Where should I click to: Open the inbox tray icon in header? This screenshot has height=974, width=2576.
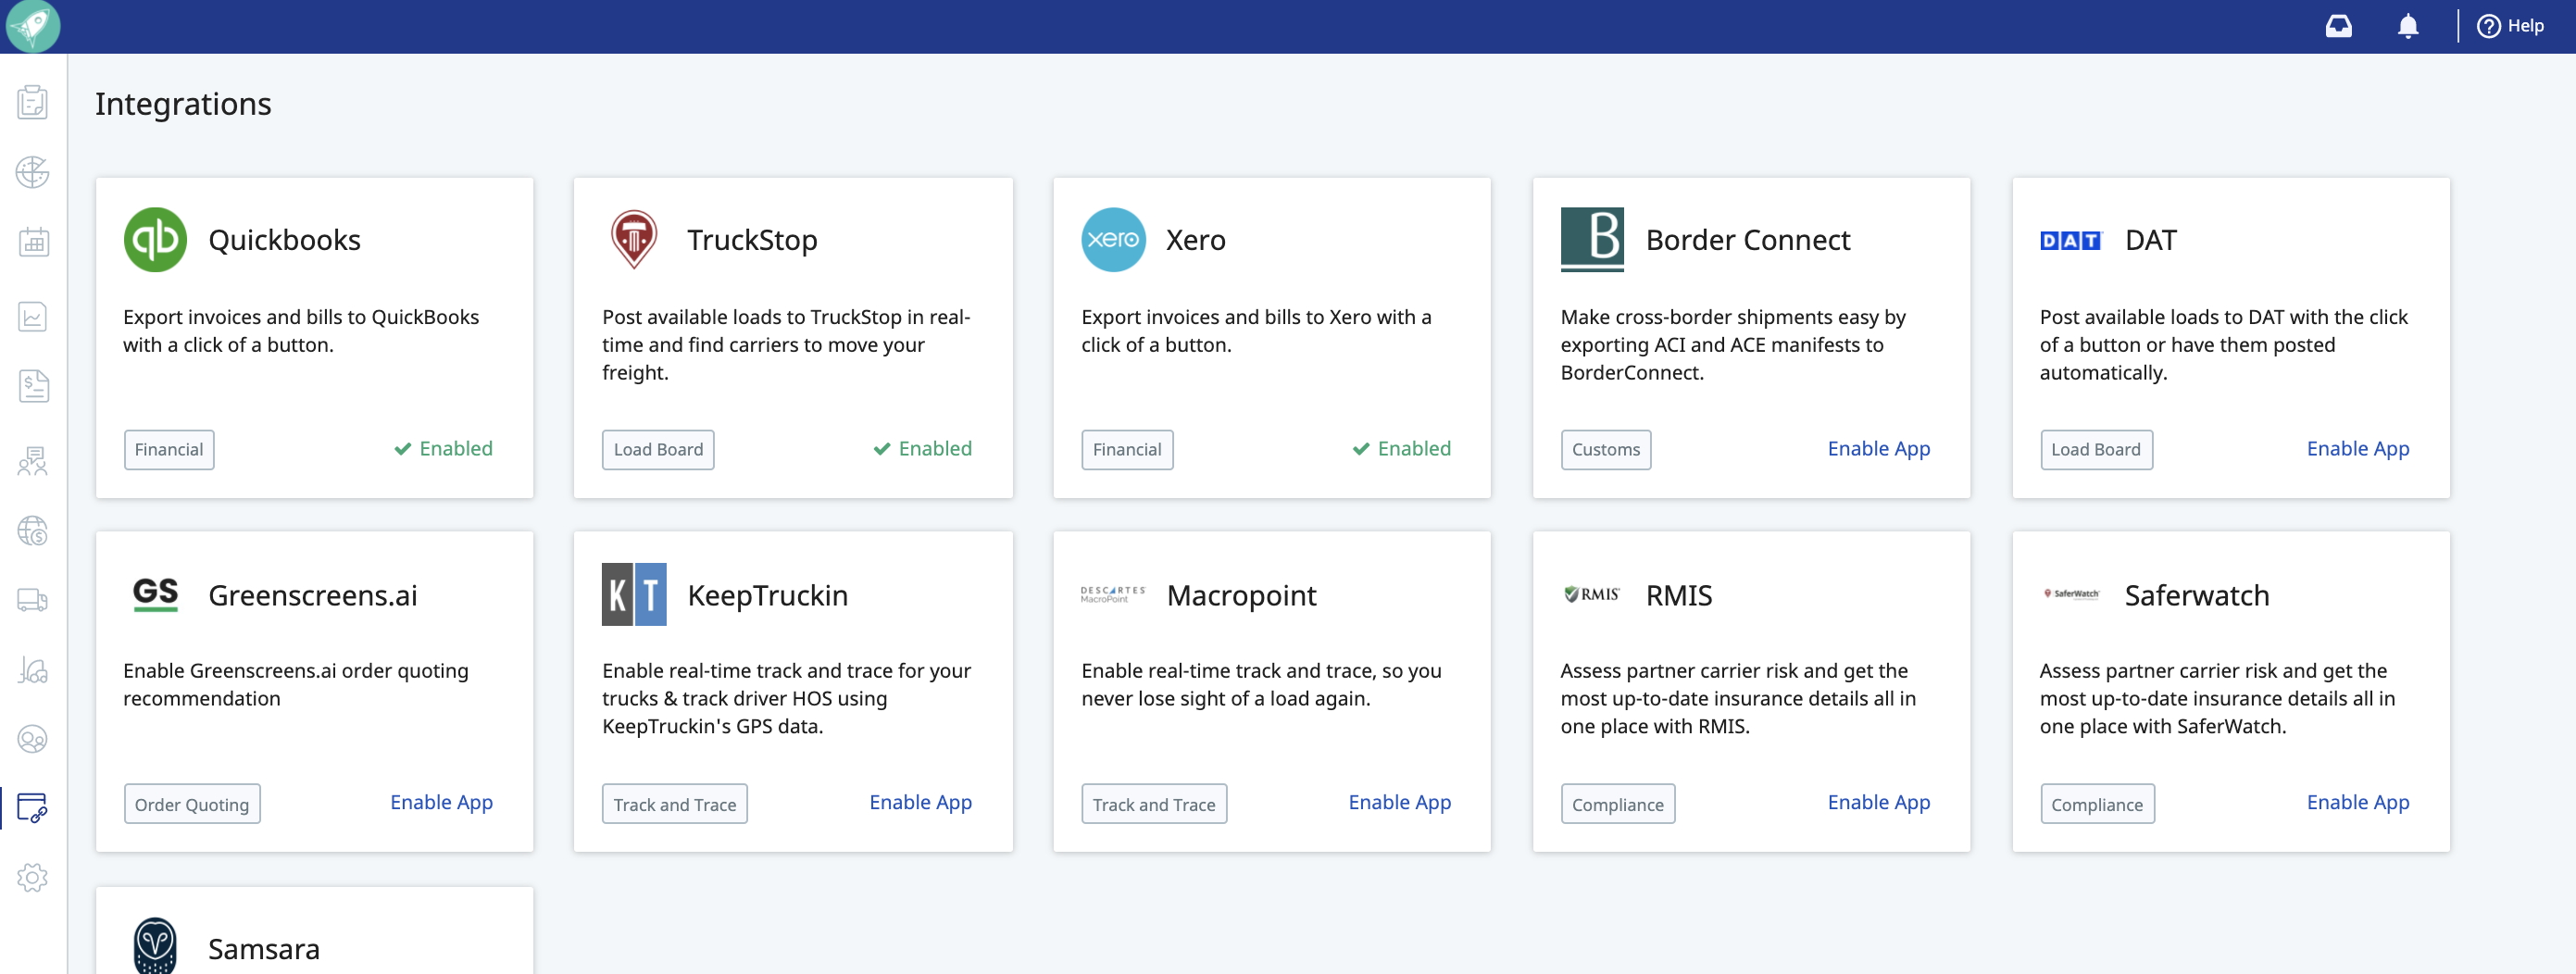[2338, 26]
